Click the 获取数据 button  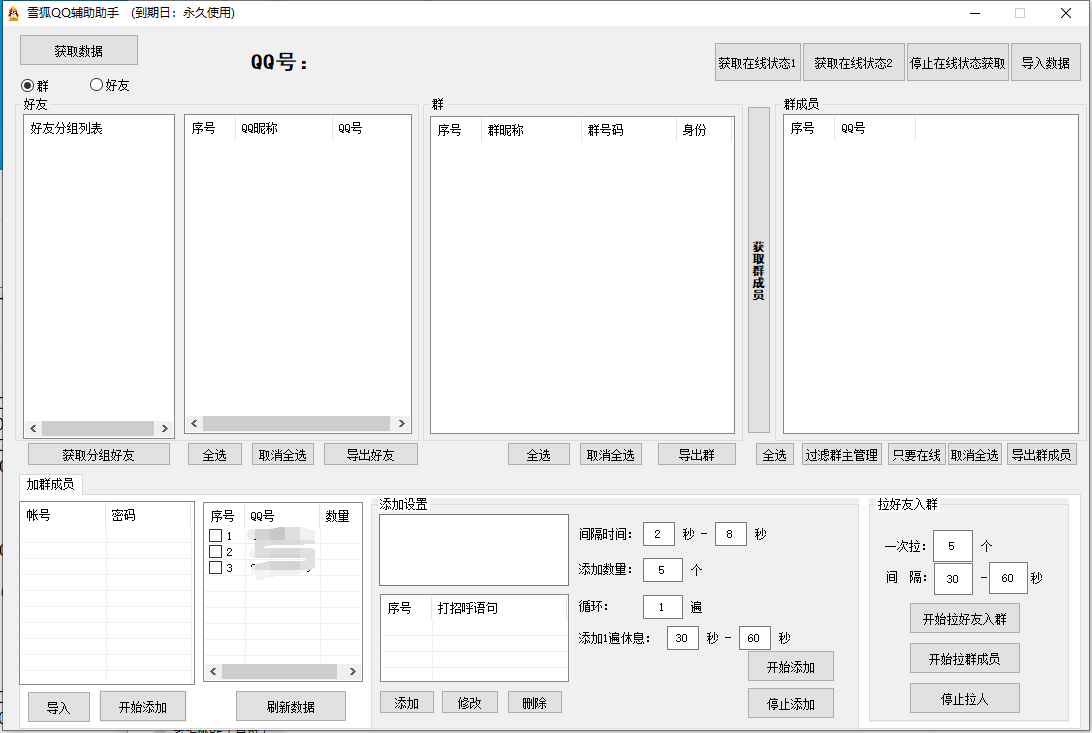tap(79, 50)
